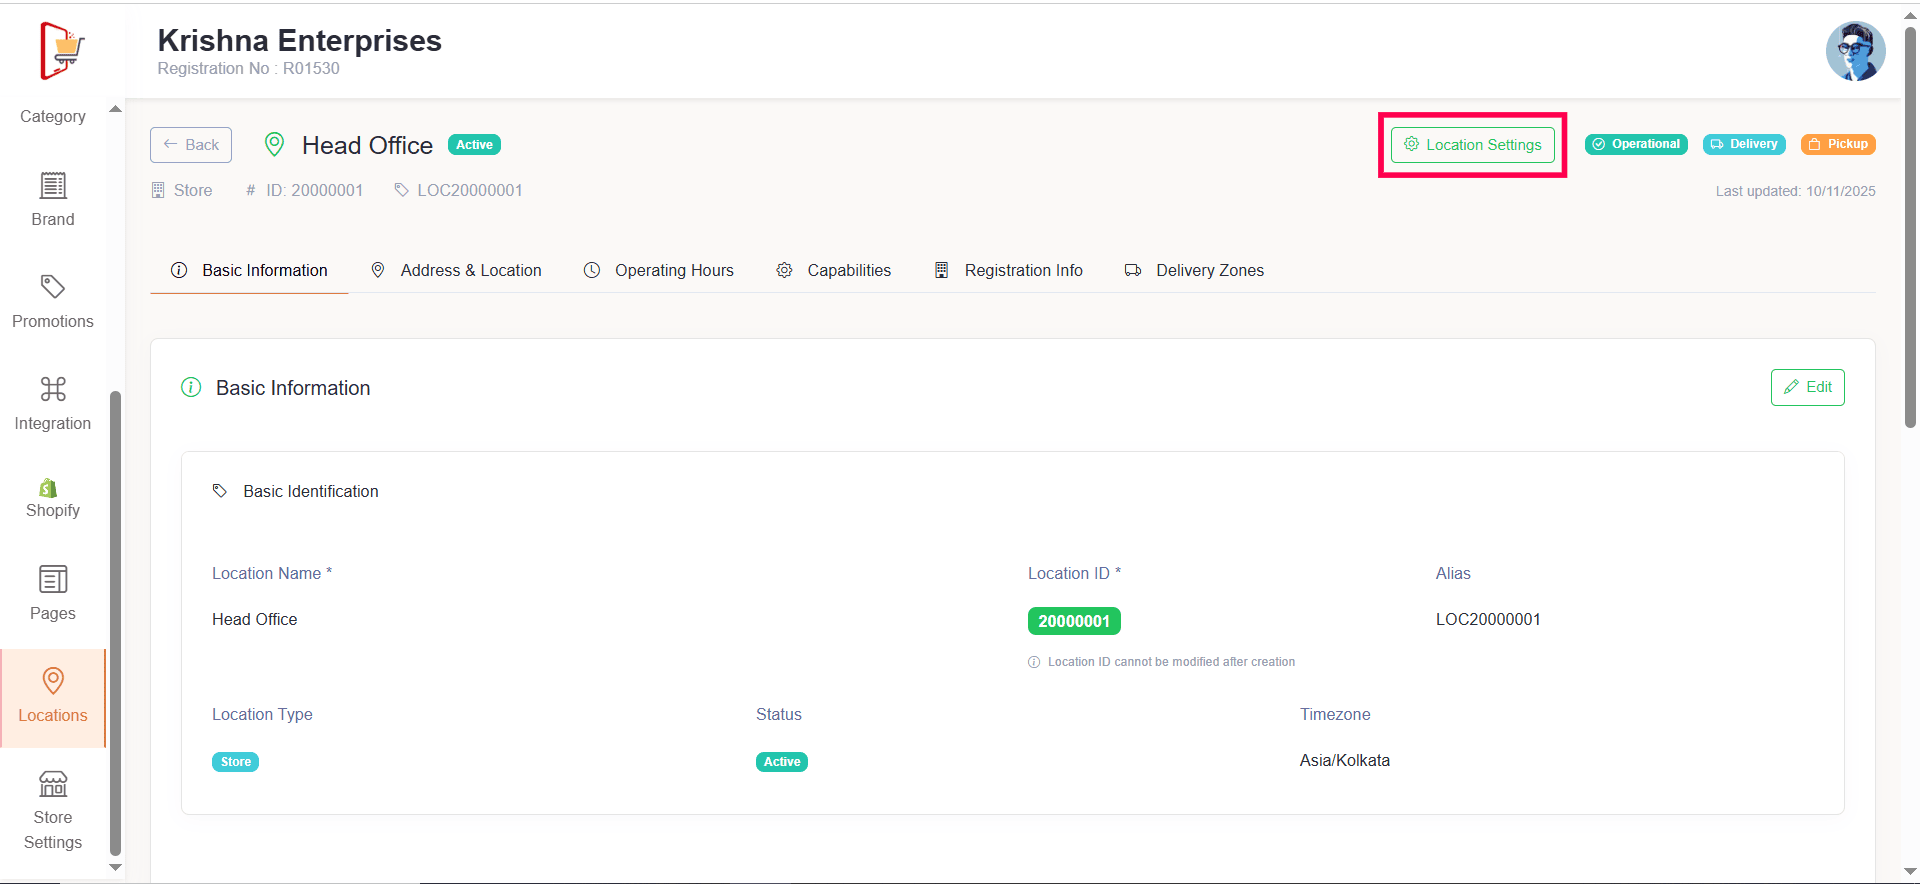Image resolution: width=1920 pixels, height=884 pixels.
Task: Open Location Settings
Action: (1472, 145)
